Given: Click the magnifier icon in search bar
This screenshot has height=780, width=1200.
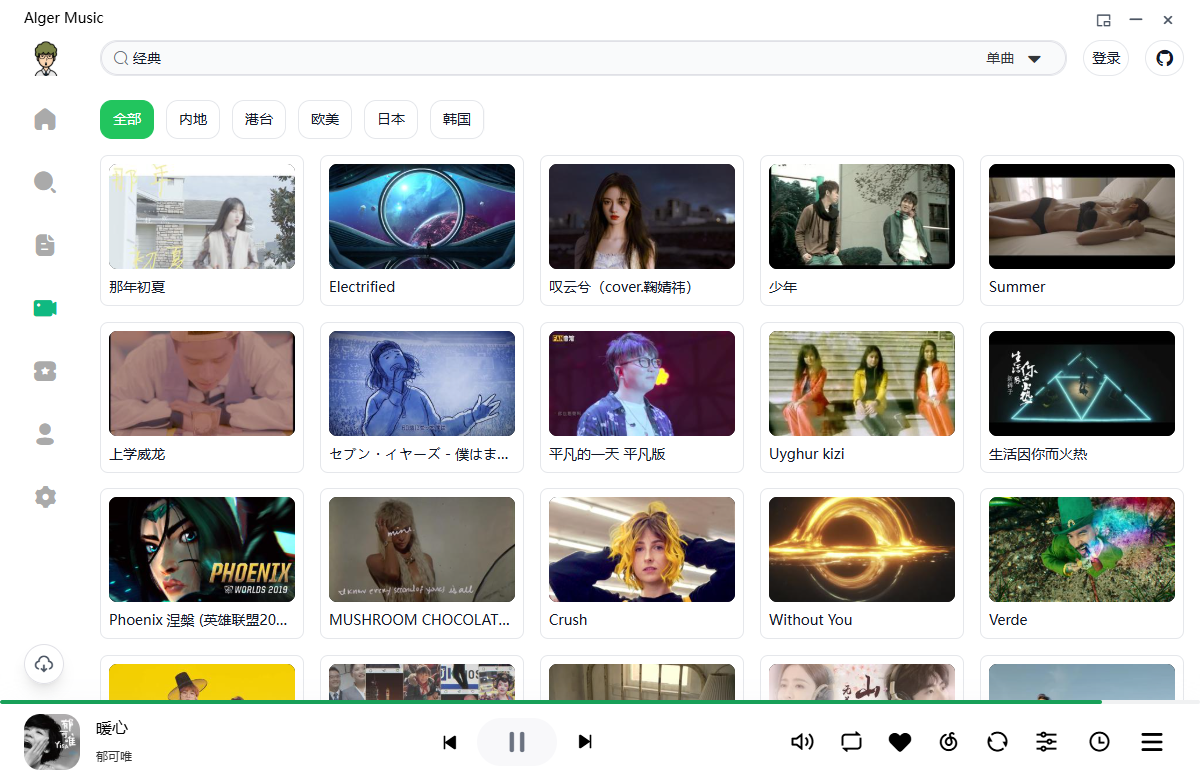Looking at the screenshot, I should pos(120,58).
